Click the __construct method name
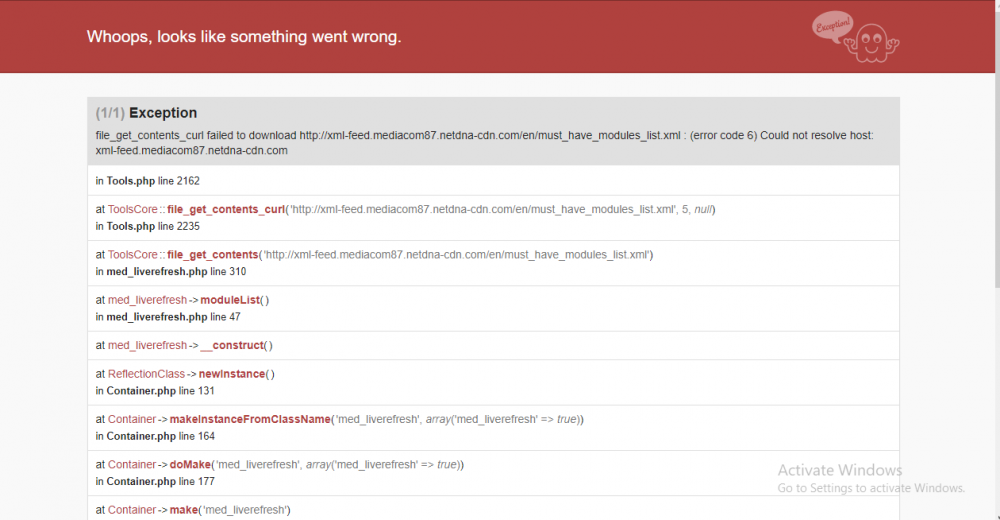Screen dimensions: 1000x520 pyautogui.click(x=232, y=345)
